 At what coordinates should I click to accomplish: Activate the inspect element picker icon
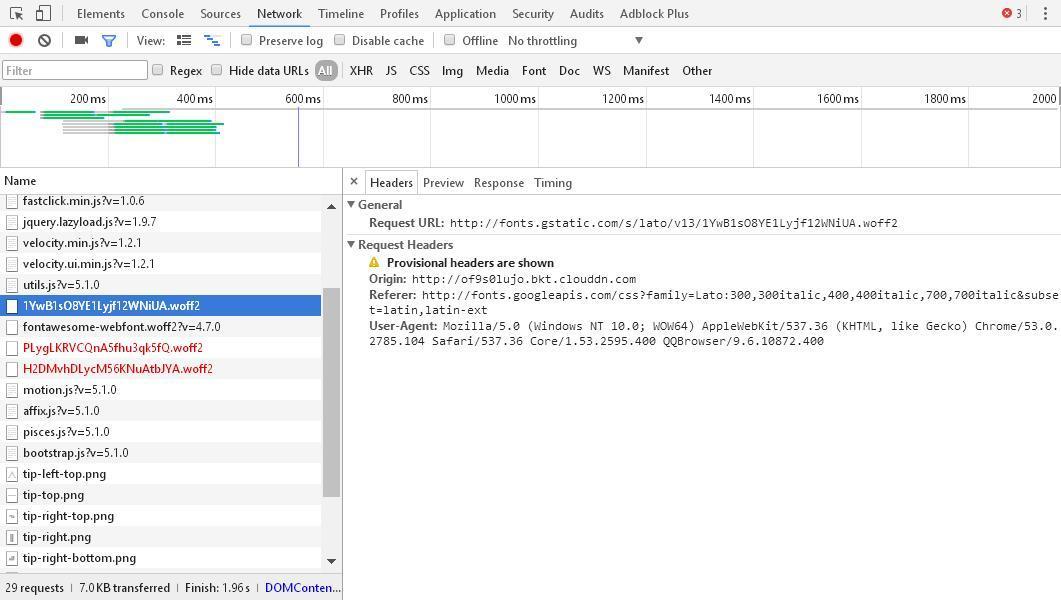point(16,14)
